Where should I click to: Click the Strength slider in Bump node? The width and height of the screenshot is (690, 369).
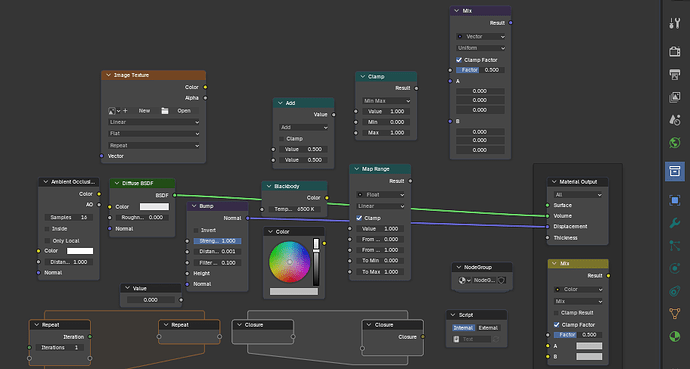pos(217,241)
